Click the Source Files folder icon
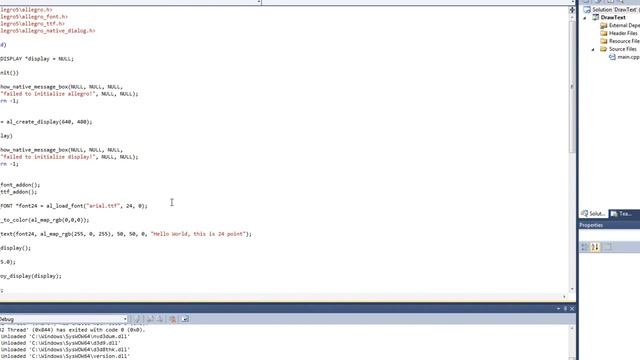Screen dimensions: 640x360 pos(604,49)
